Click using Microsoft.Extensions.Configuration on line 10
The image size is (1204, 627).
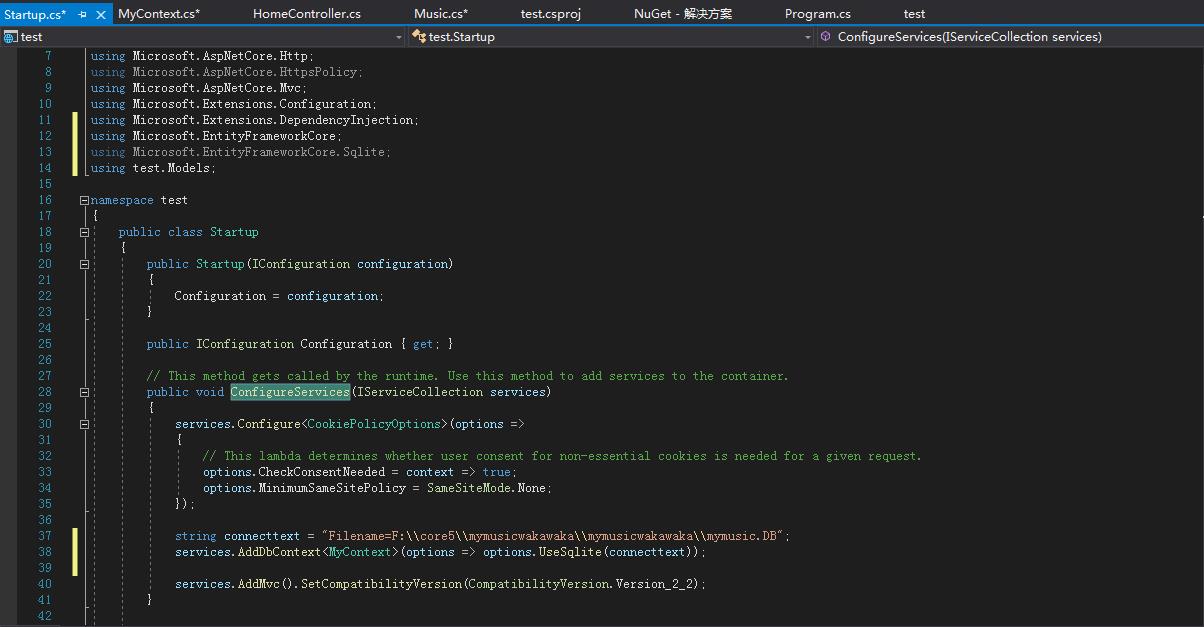click(x=233, y=104)
